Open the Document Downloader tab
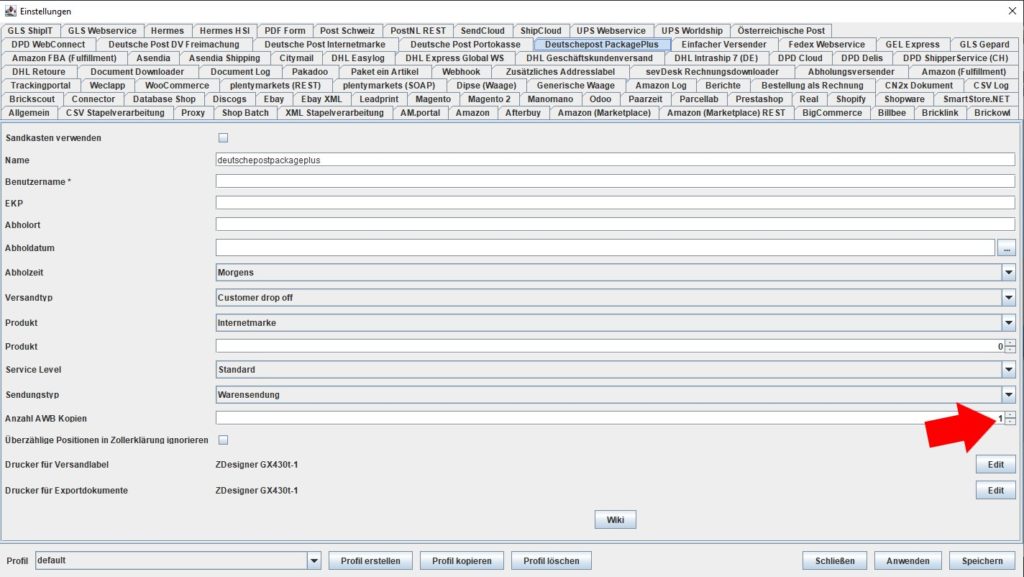 click(x=137, y=72)
